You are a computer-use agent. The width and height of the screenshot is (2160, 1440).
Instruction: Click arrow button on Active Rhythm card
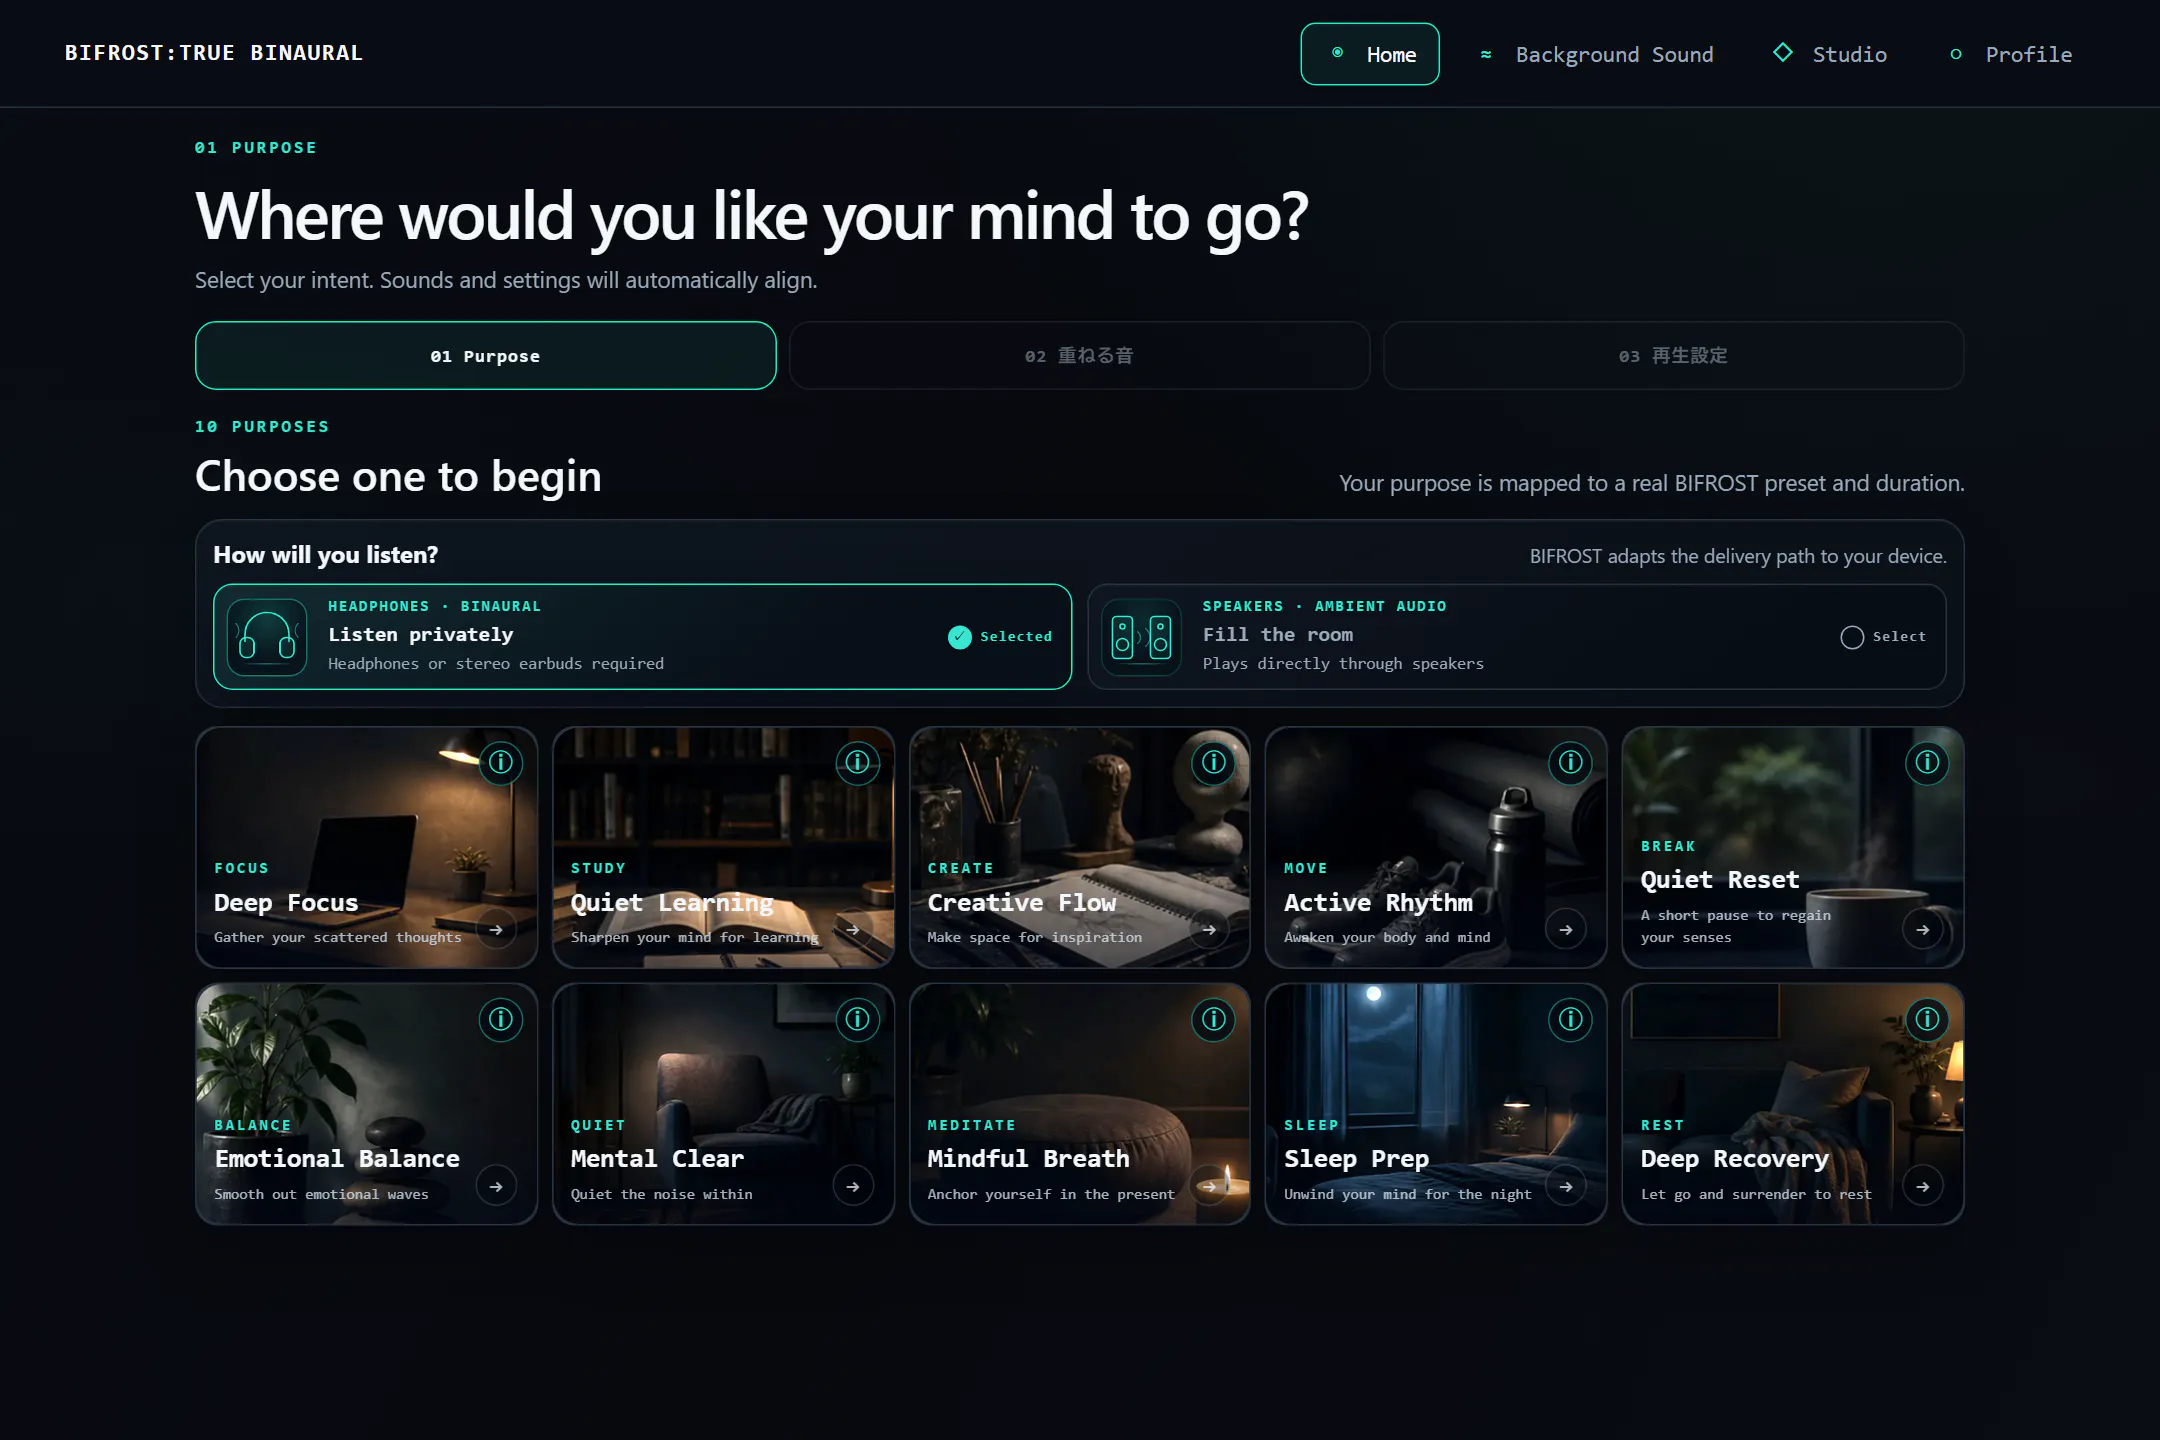(x=1566, y=930)
